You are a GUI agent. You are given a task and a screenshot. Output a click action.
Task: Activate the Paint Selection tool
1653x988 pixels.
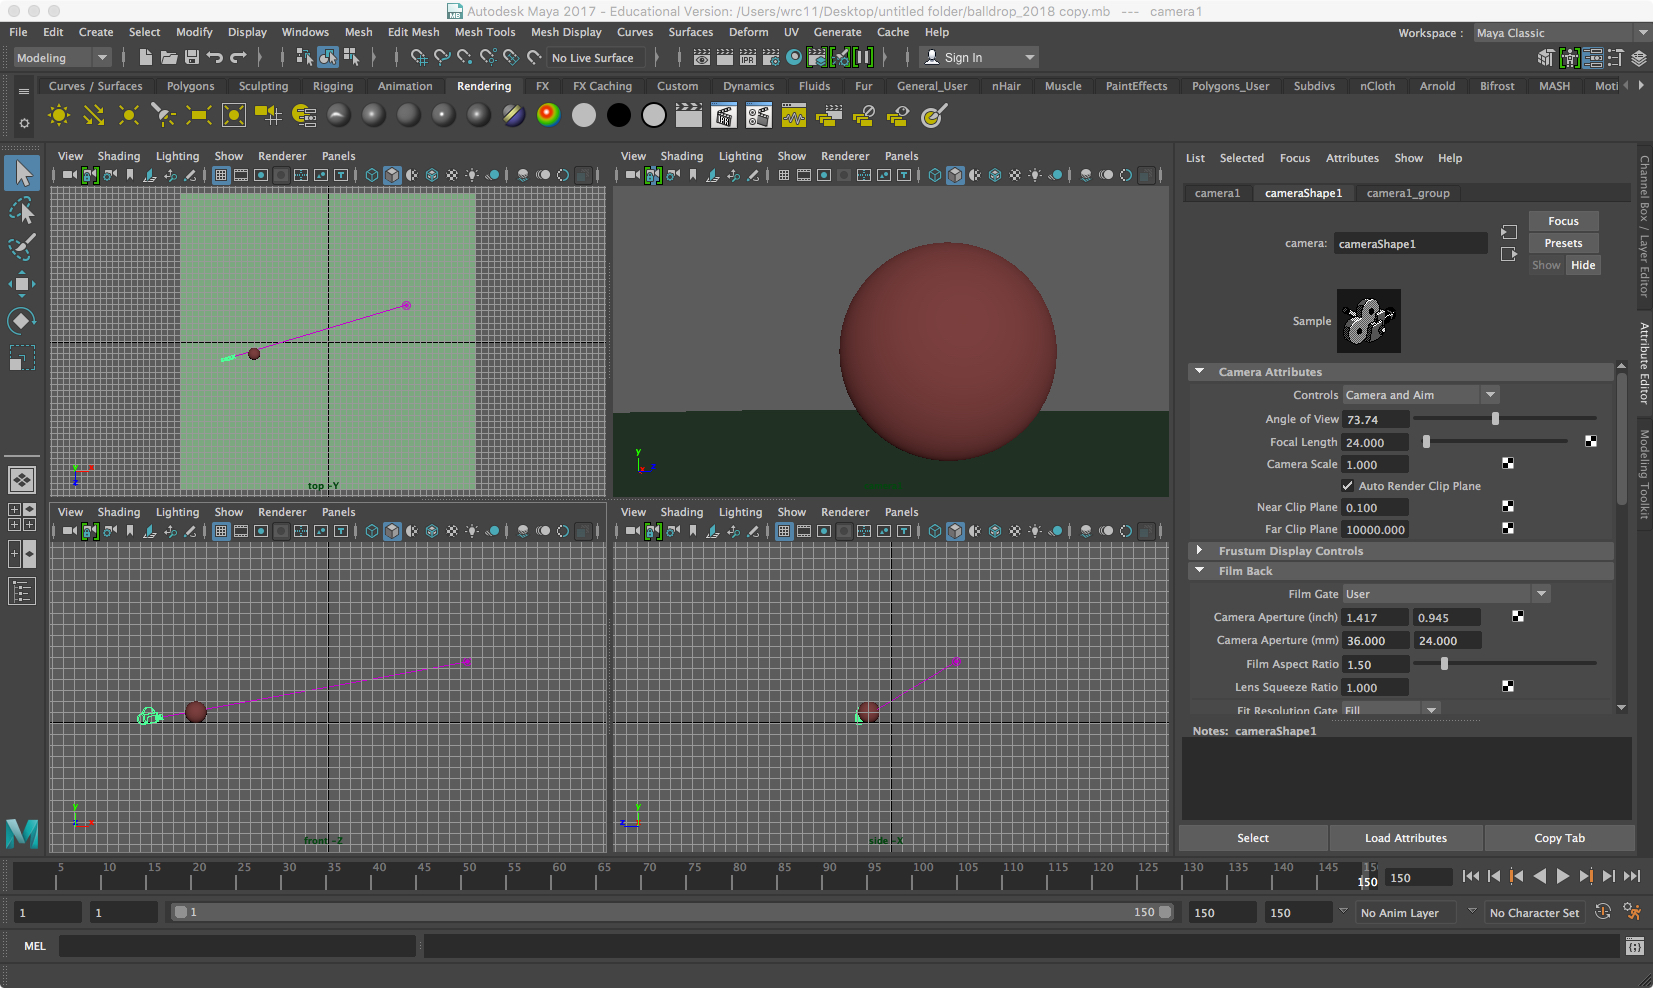point(21,247)
